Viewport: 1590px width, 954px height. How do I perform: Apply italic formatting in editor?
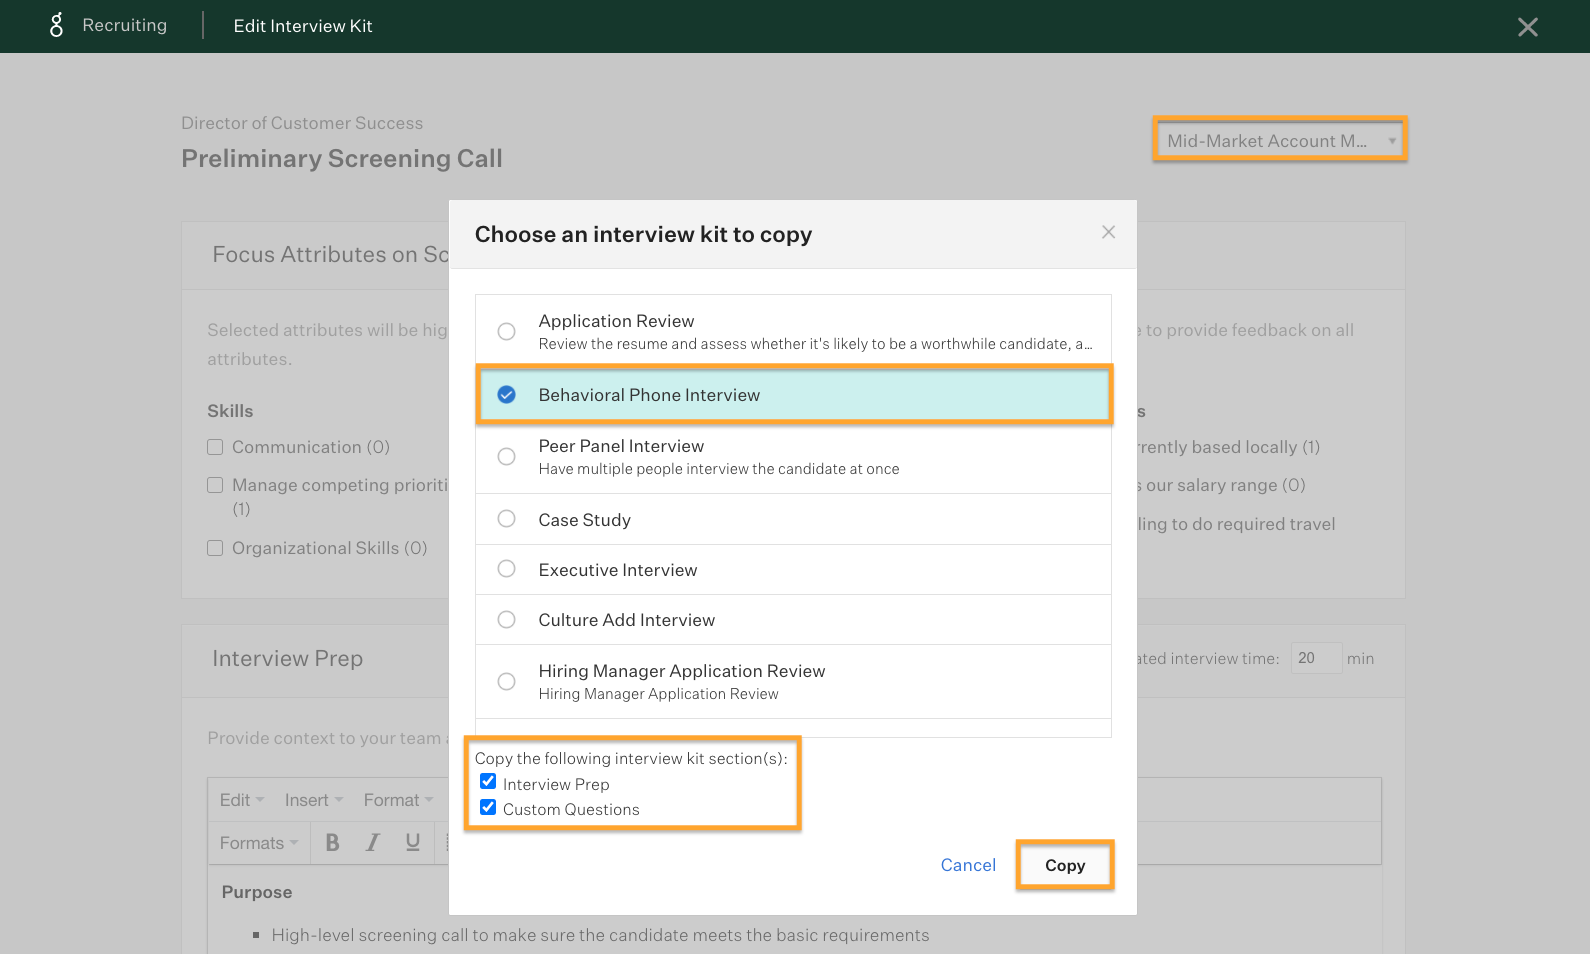(372, 843)
